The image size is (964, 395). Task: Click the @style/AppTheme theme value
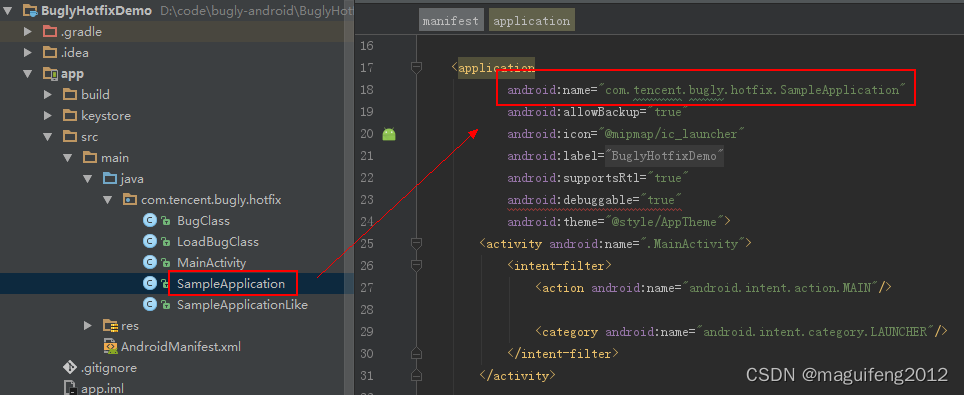[664, 222]
